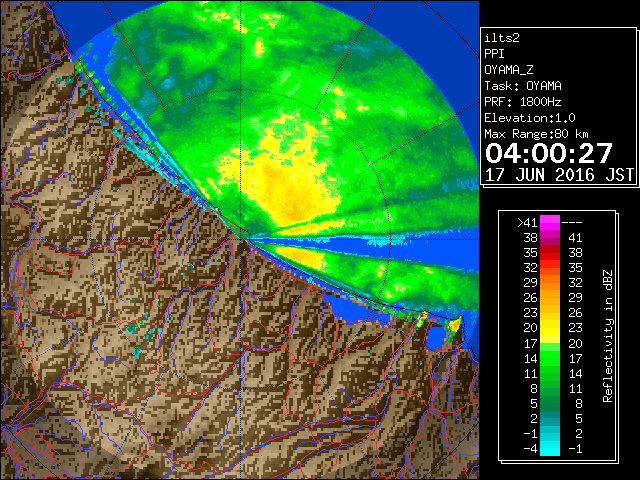Image resolution: width=640 pixels, height=480 pixels.
Task: Click the "ilts2" label in info box
Action: pyautogui.click(x=502, y=38)
